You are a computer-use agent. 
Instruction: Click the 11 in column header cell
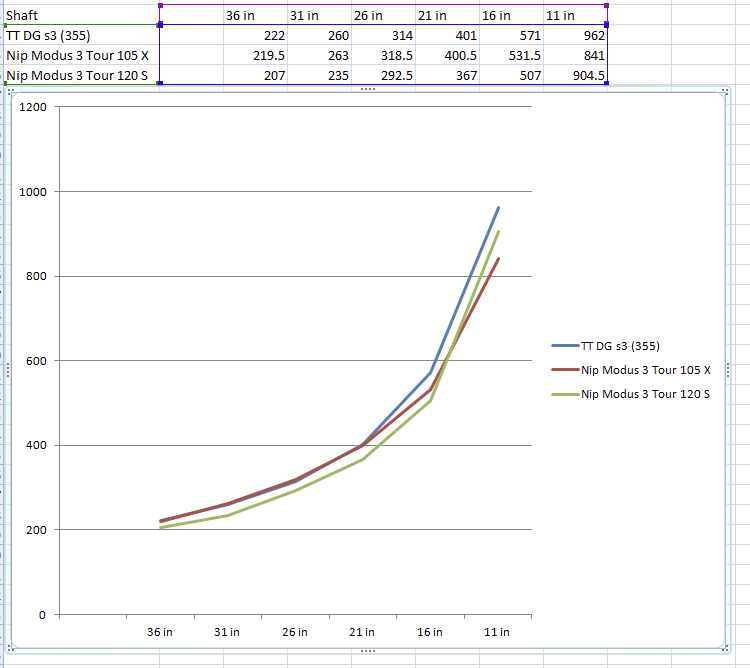click(575, 15)
